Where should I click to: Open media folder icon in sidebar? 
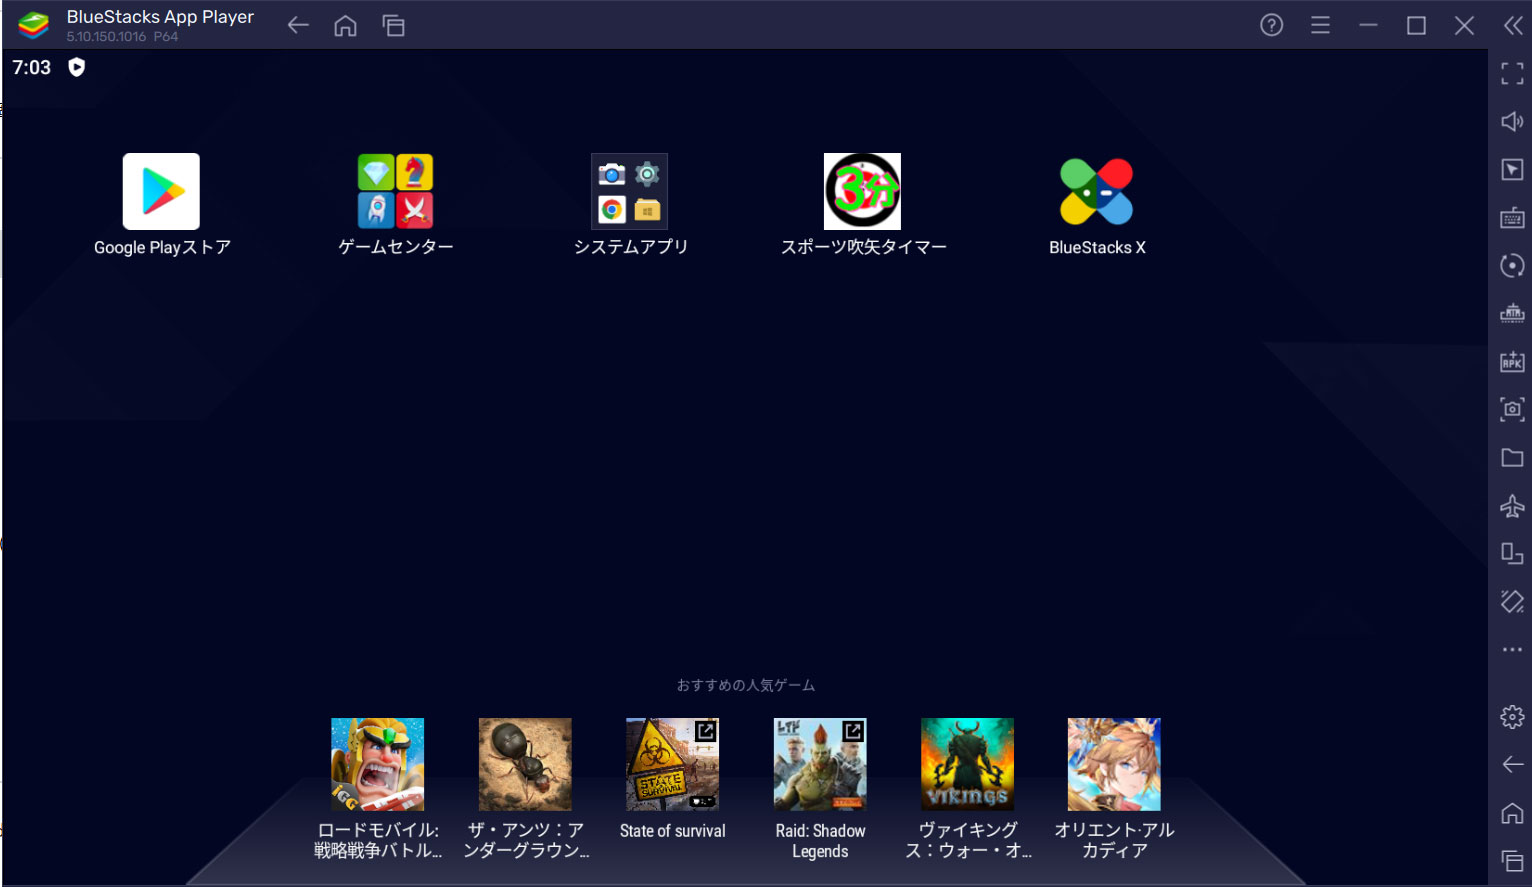(x=1512, y=457)
